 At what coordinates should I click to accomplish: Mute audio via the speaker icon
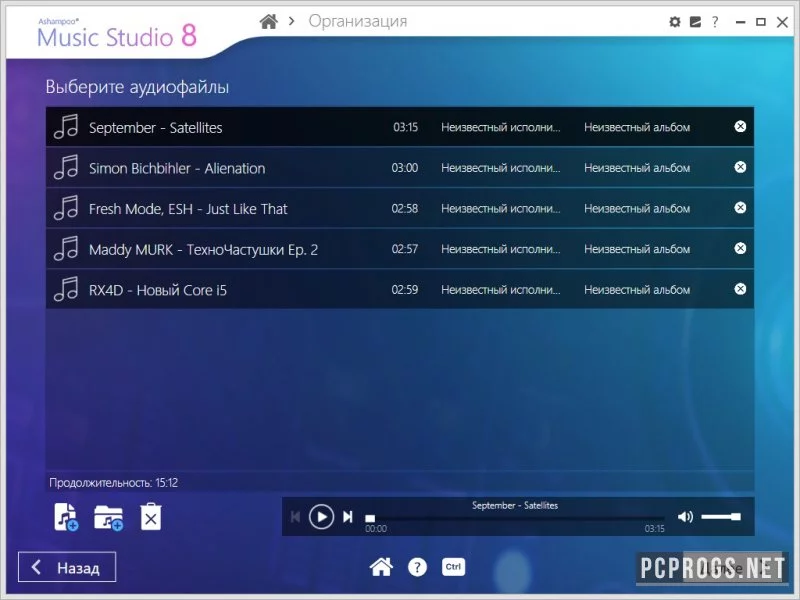pos(685,517)
